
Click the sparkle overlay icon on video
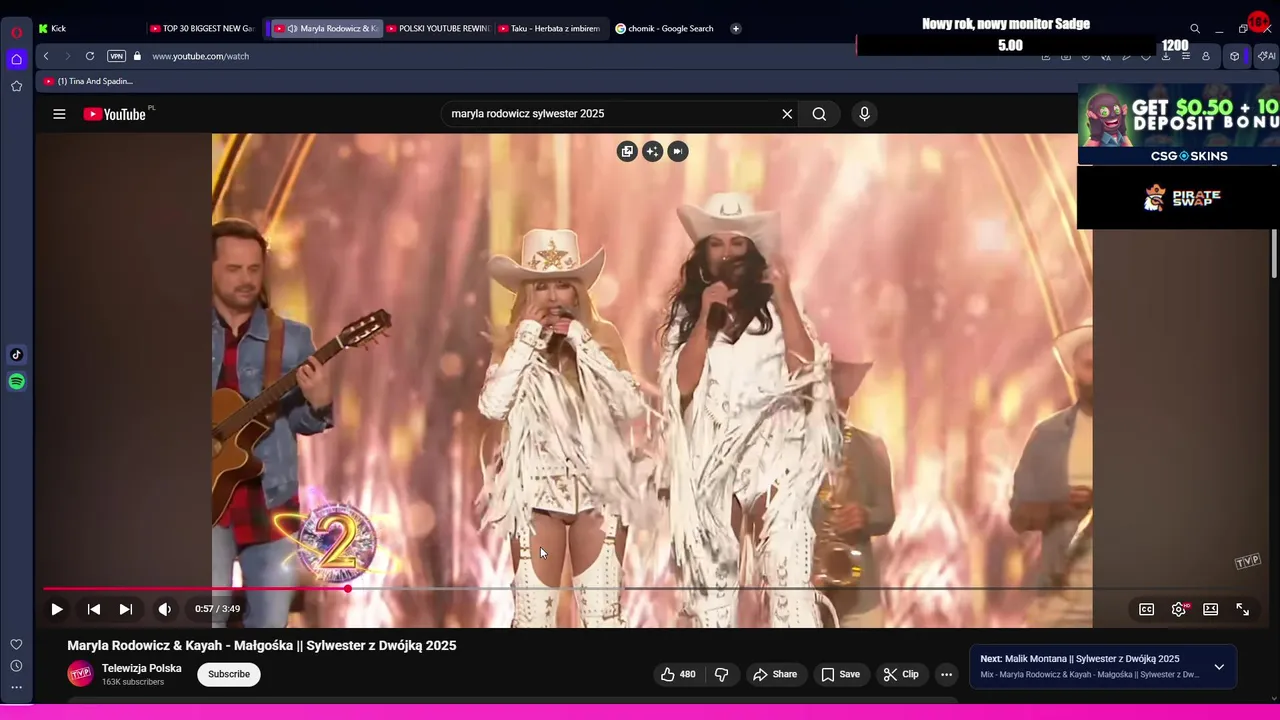[652, 151]
